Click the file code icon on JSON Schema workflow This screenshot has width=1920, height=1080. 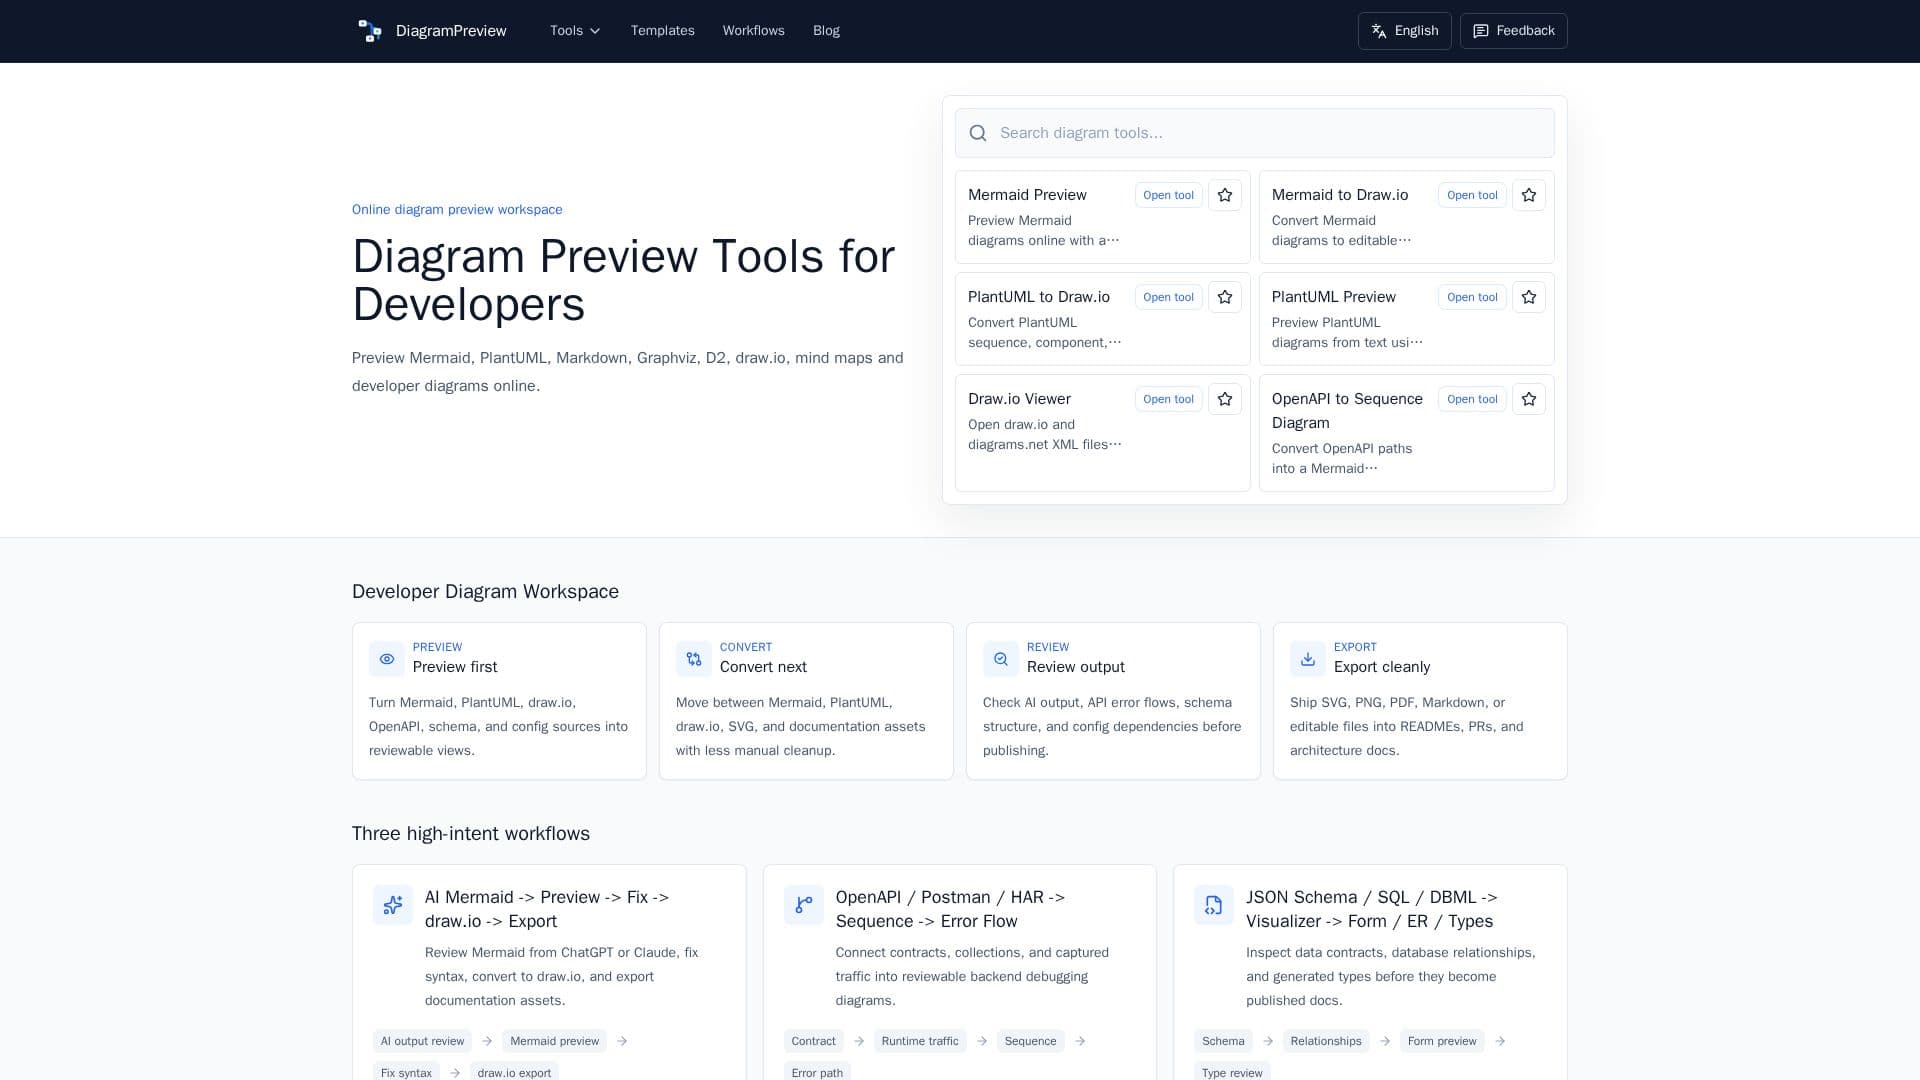[1214, 905]
